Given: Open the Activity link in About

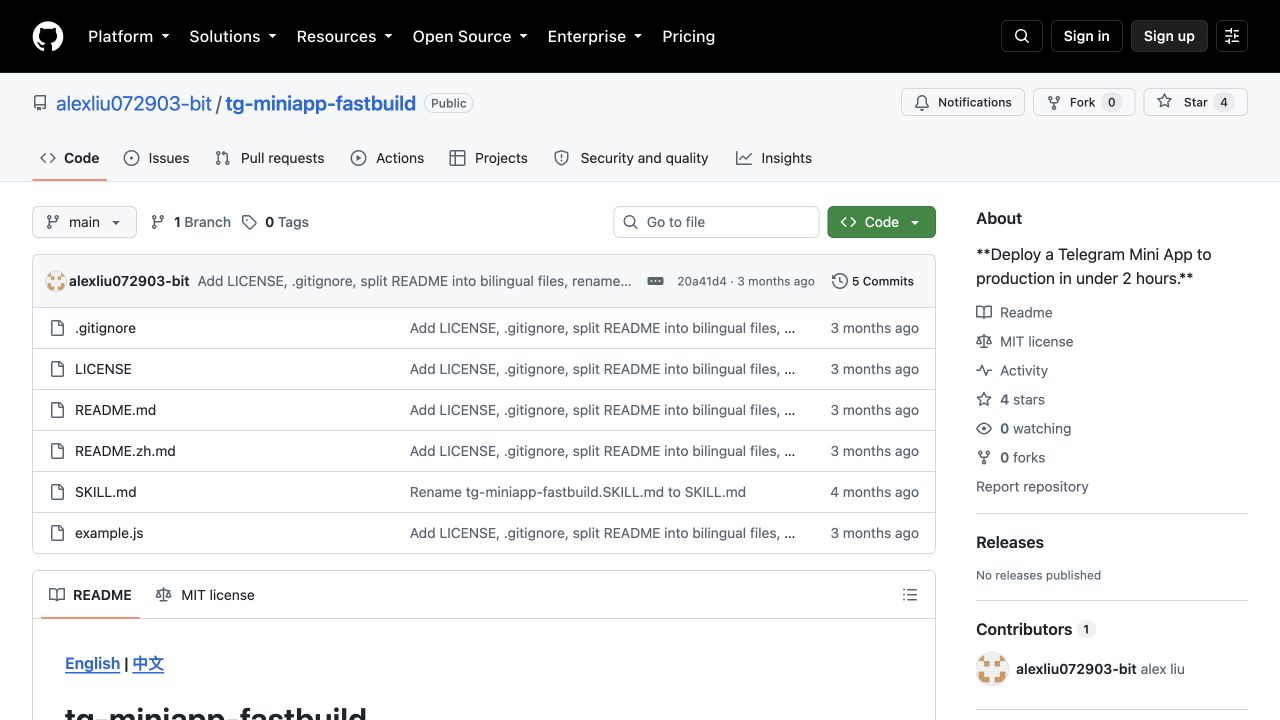Looking at the screenshot, I should 1012,370.
